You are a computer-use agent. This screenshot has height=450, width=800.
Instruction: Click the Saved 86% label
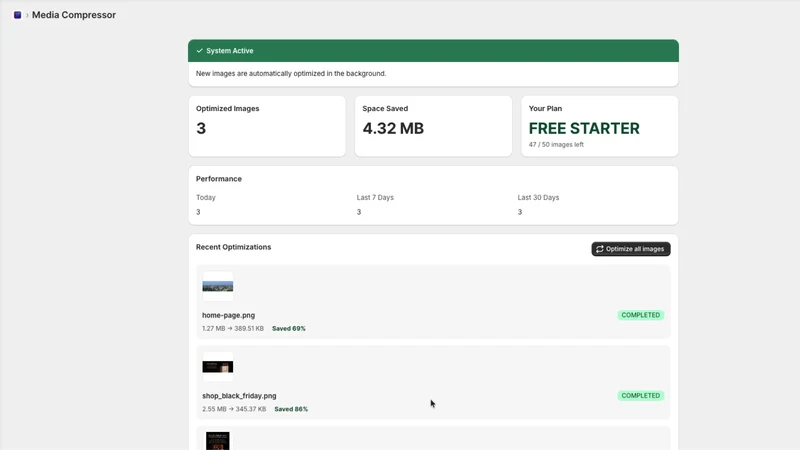[x=291, y=409]
